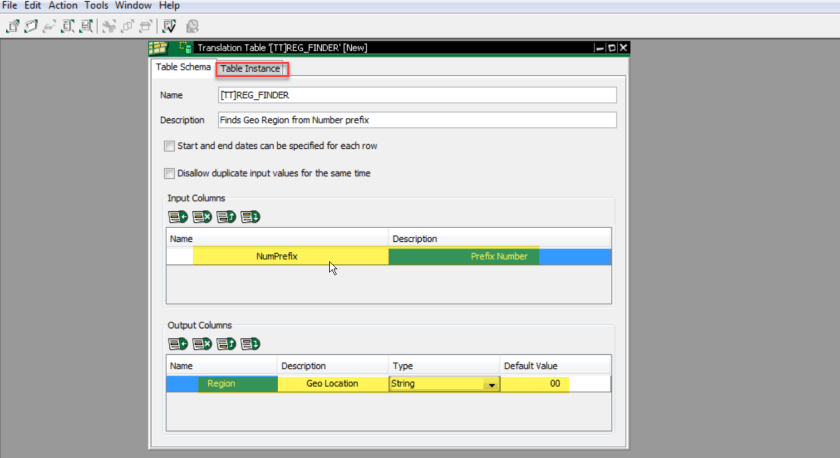Enable start and end dates per row
This screenshot has width=840, height=458.
click(x=169, y=146)
